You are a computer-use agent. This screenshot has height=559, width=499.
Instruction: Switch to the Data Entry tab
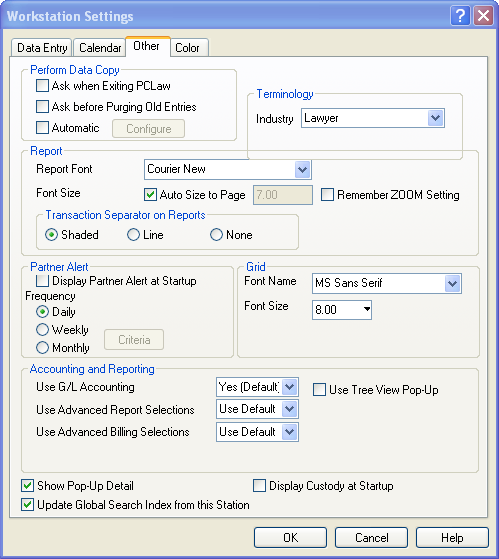point(42,48)
